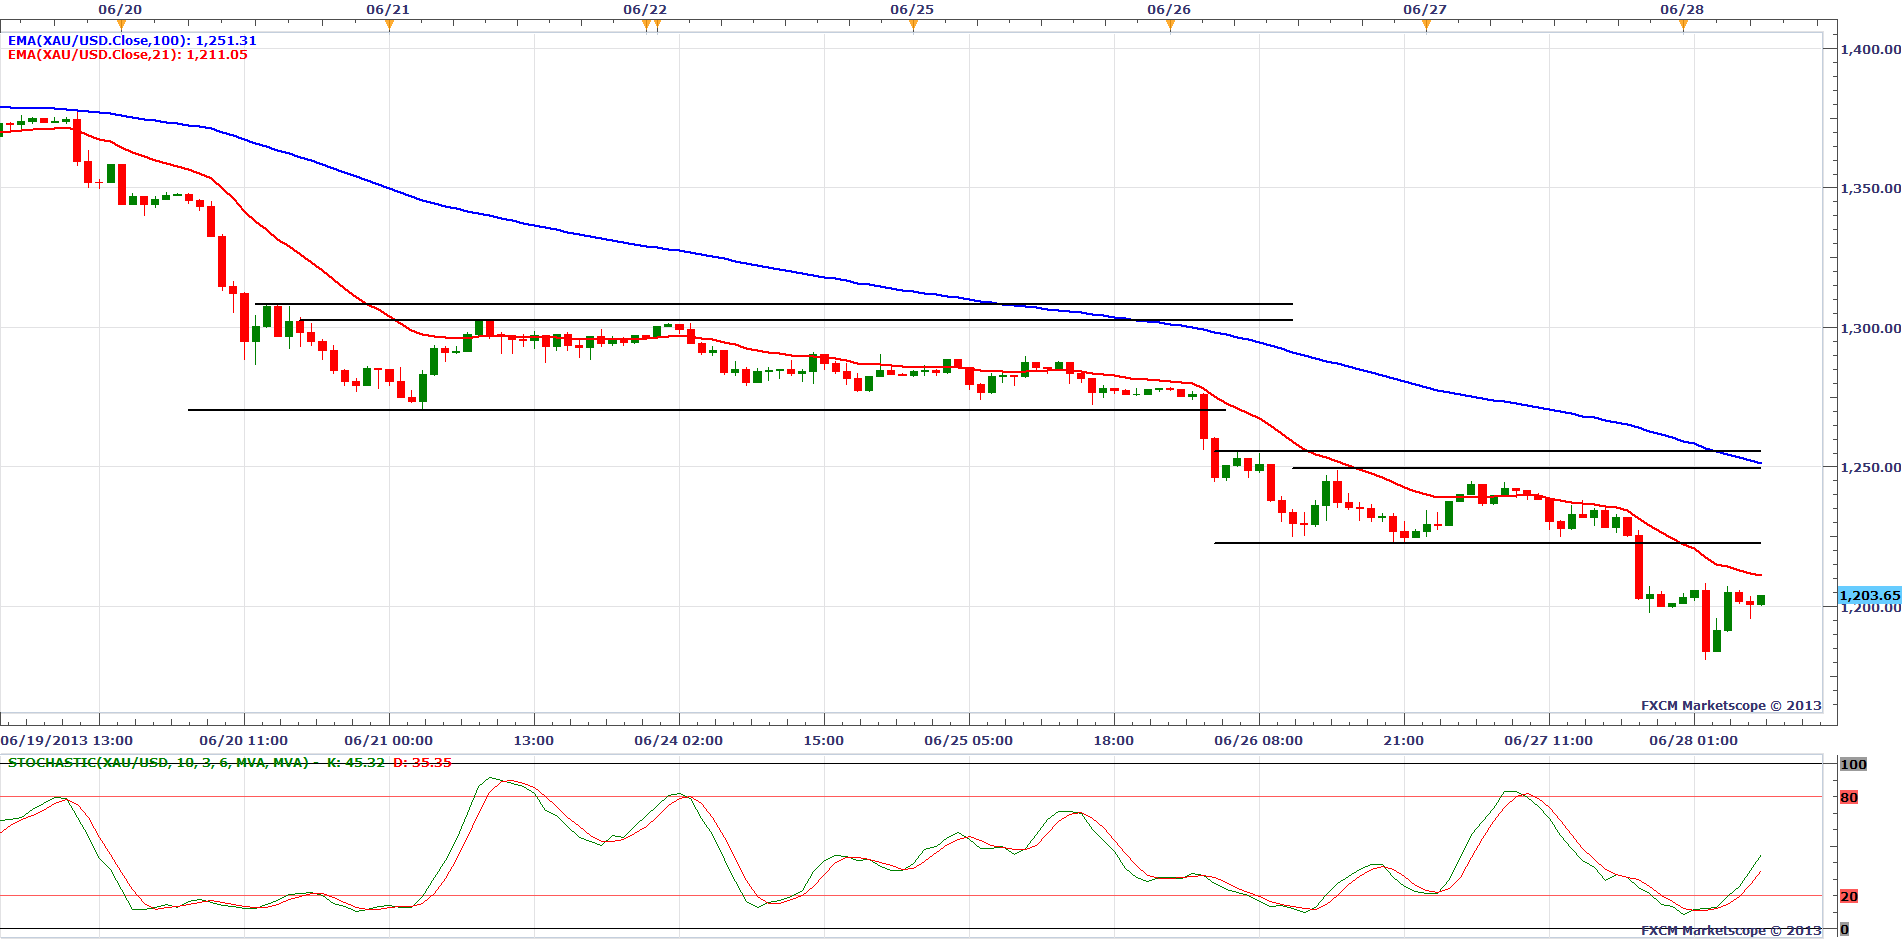Image resolution: width=1903 pixels, height=940 pixels.
Task: Click the current price tag 1,203.65
Action: pos(1869,595)
